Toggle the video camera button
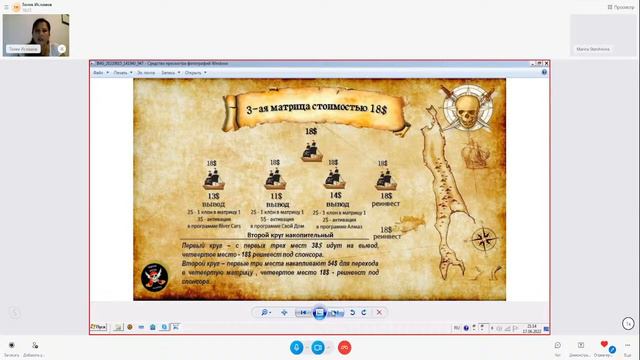This screenshot has width=640, height=360. (x=318, y=348)
